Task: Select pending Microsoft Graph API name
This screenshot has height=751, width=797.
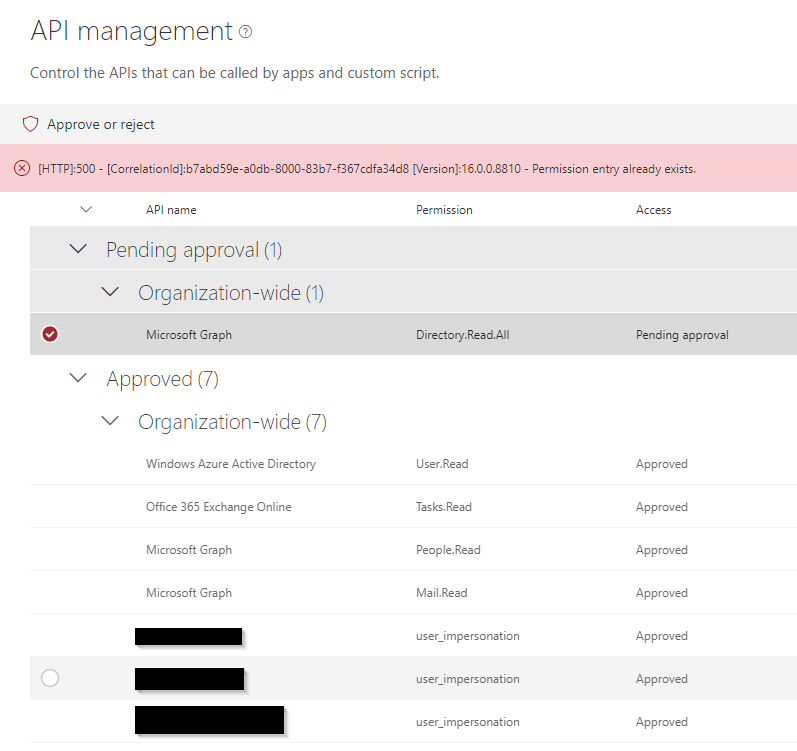Action: (189, 335)
